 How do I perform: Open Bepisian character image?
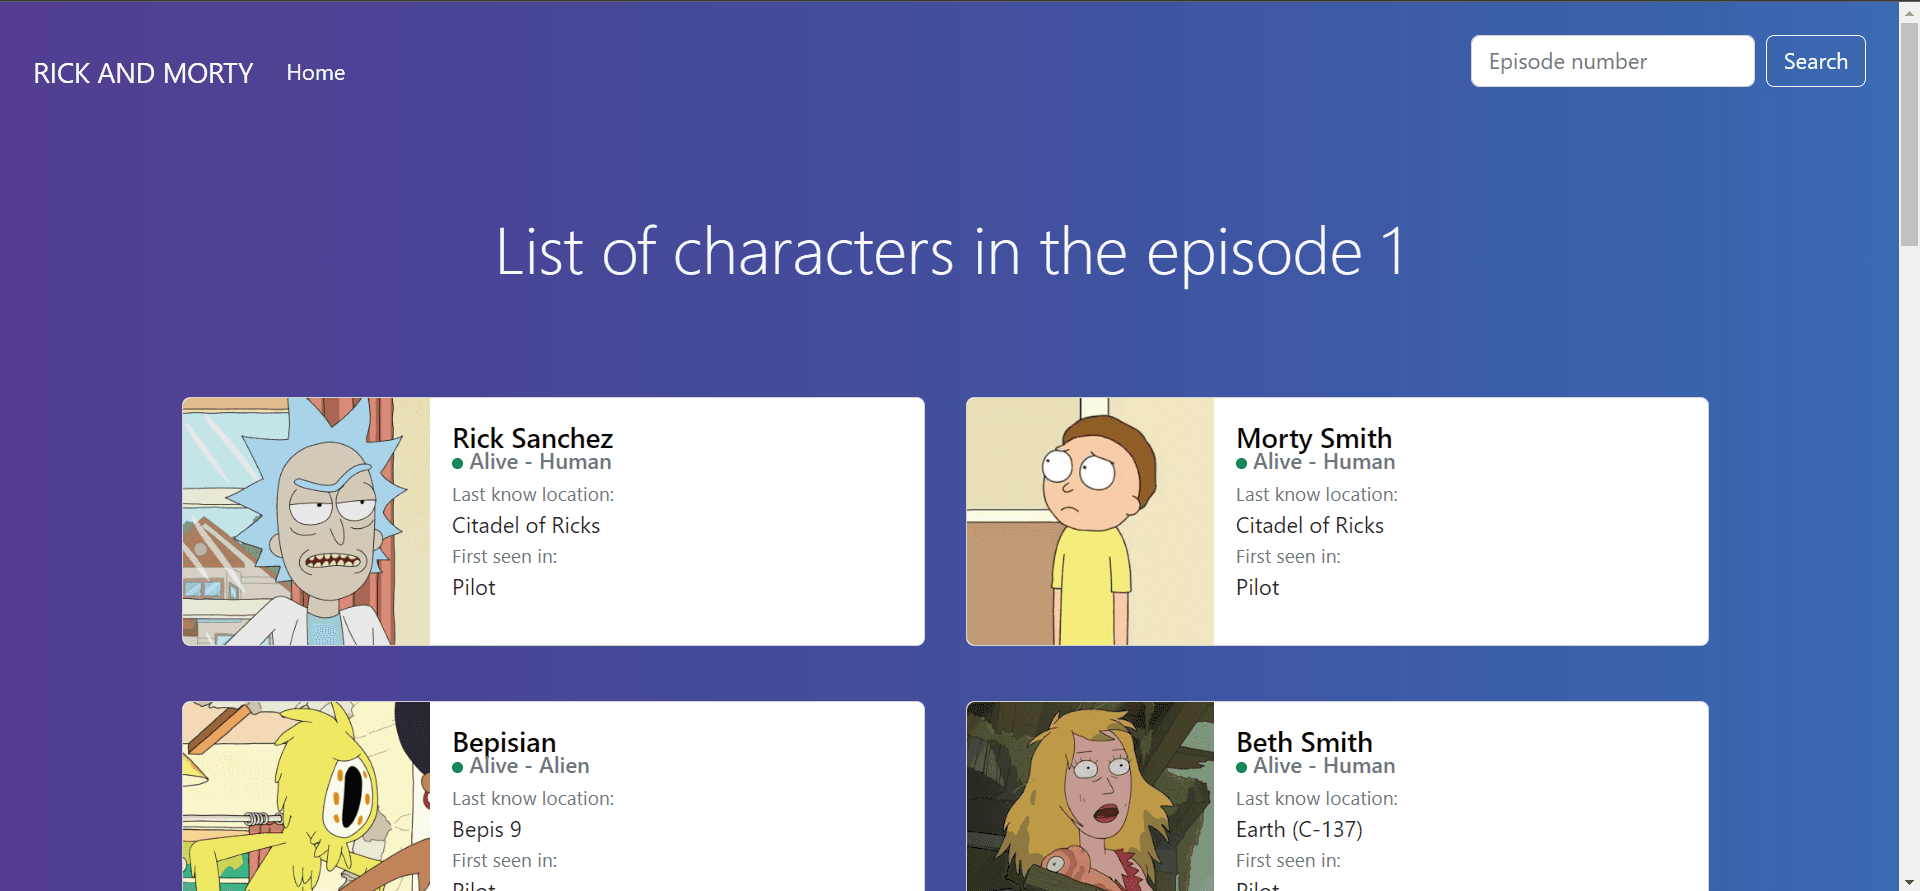tap(306, 796)
